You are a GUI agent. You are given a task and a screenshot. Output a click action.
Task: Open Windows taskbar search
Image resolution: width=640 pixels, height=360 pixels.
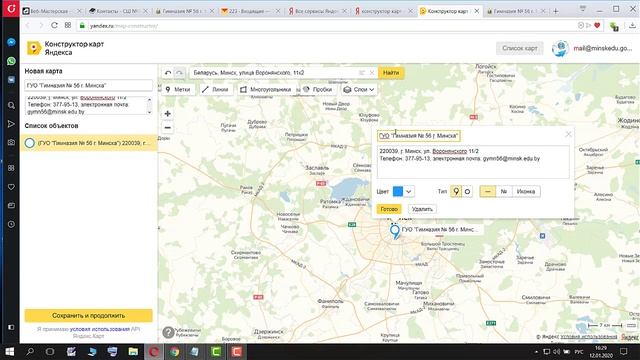[x=30, y=351]
